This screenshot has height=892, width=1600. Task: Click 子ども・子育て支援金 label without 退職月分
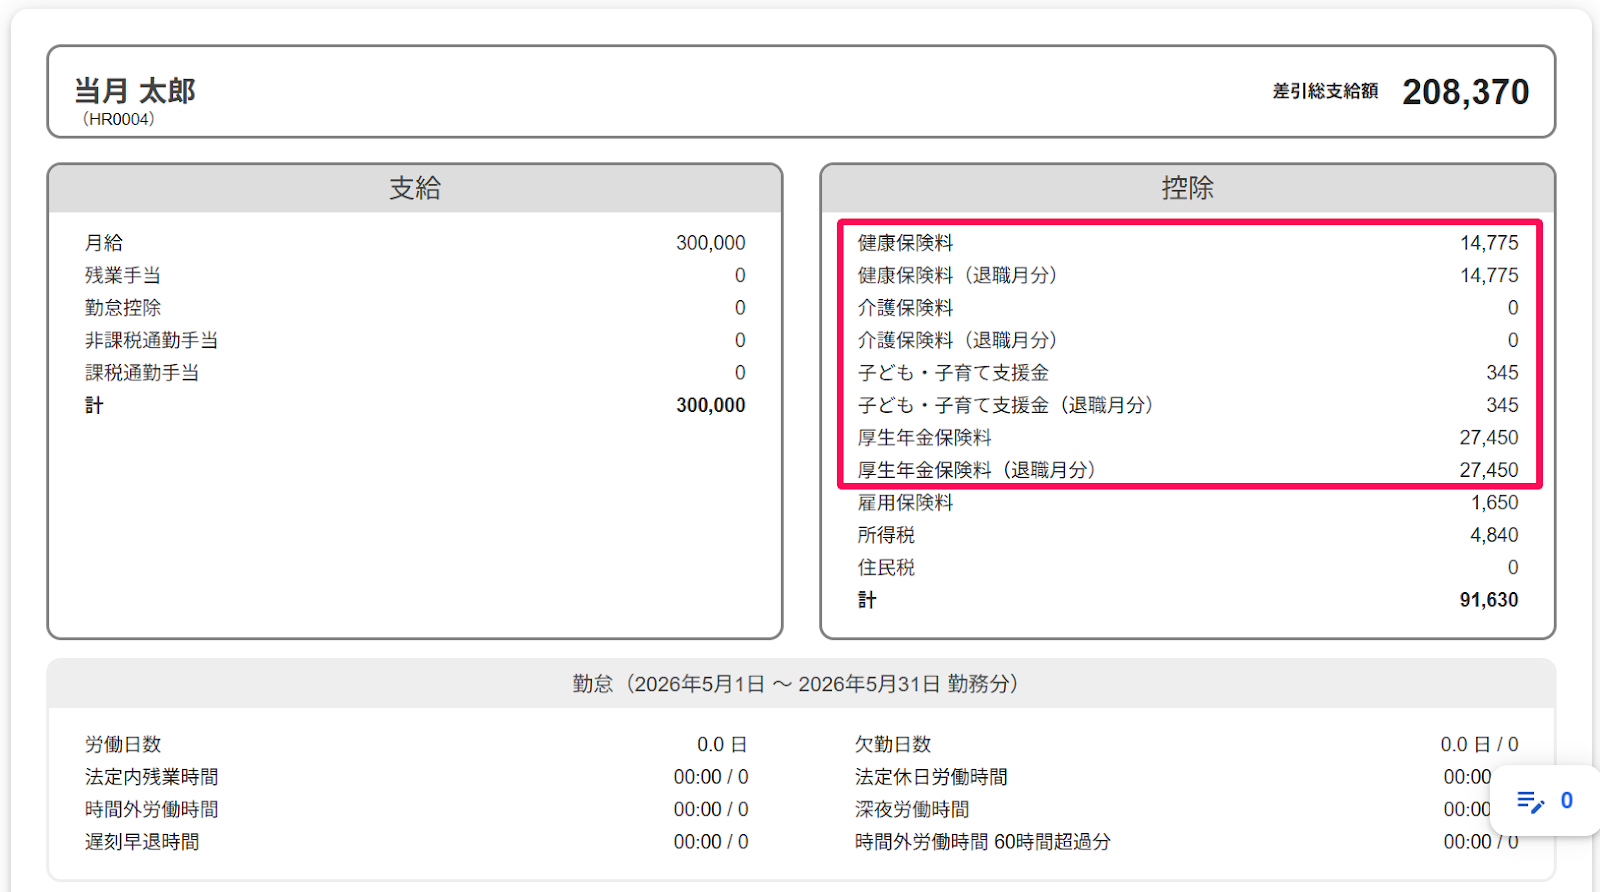point(953,373)
